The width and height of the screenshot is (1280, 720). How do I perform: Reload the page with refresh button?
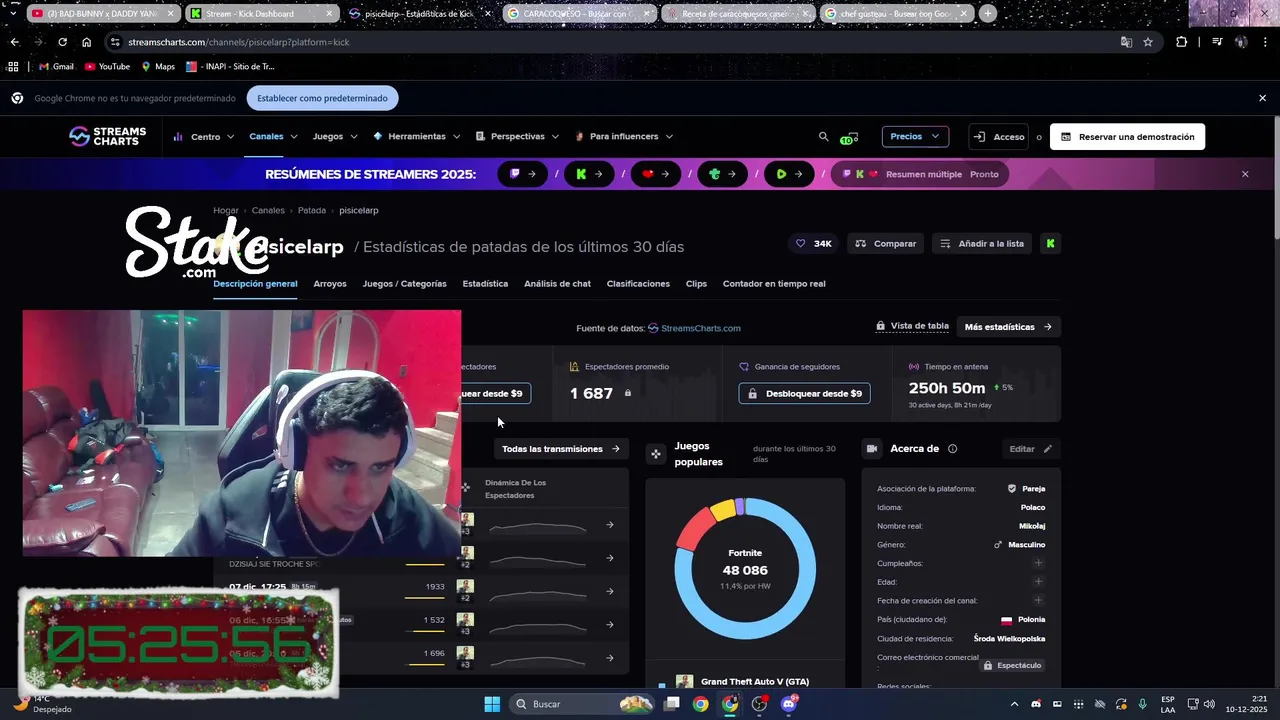pyautogui.click(x=62, y=42)
